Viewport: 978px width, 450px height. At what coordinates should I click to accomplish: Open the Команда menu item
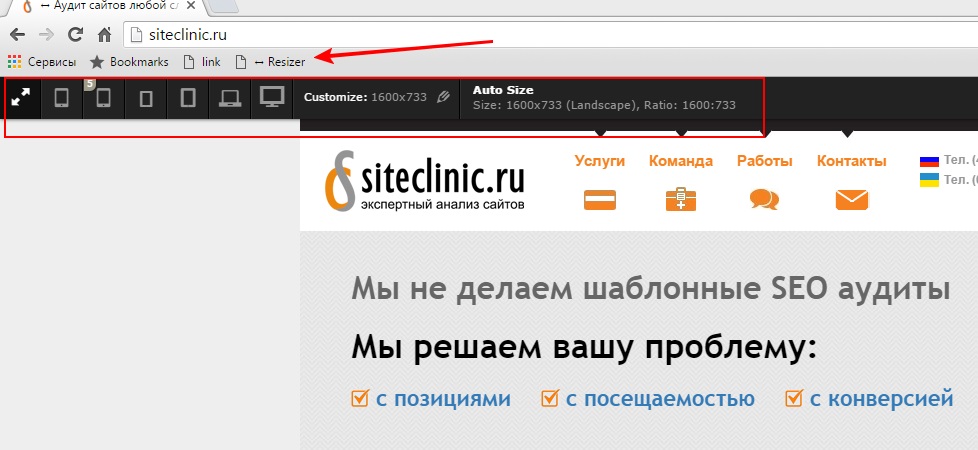tap(680, 161)
